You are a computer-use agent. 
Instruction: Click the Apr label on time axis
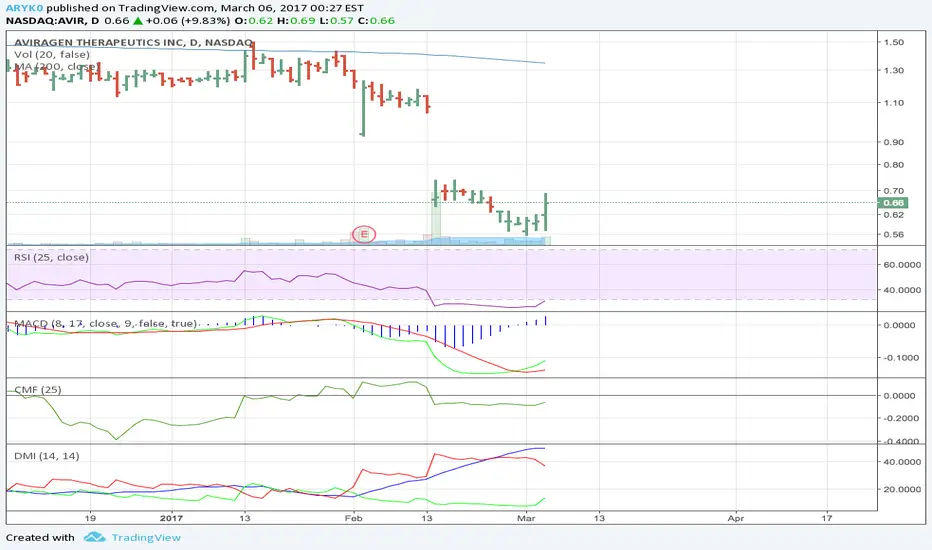point(736,518)
